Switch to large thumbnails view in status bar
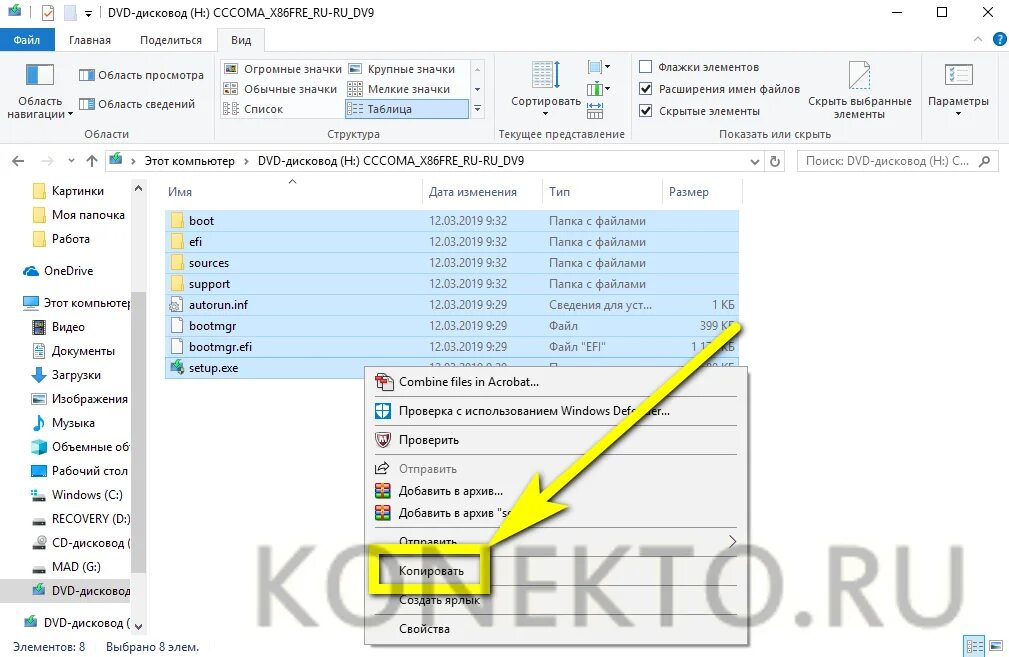 point(996,646)
